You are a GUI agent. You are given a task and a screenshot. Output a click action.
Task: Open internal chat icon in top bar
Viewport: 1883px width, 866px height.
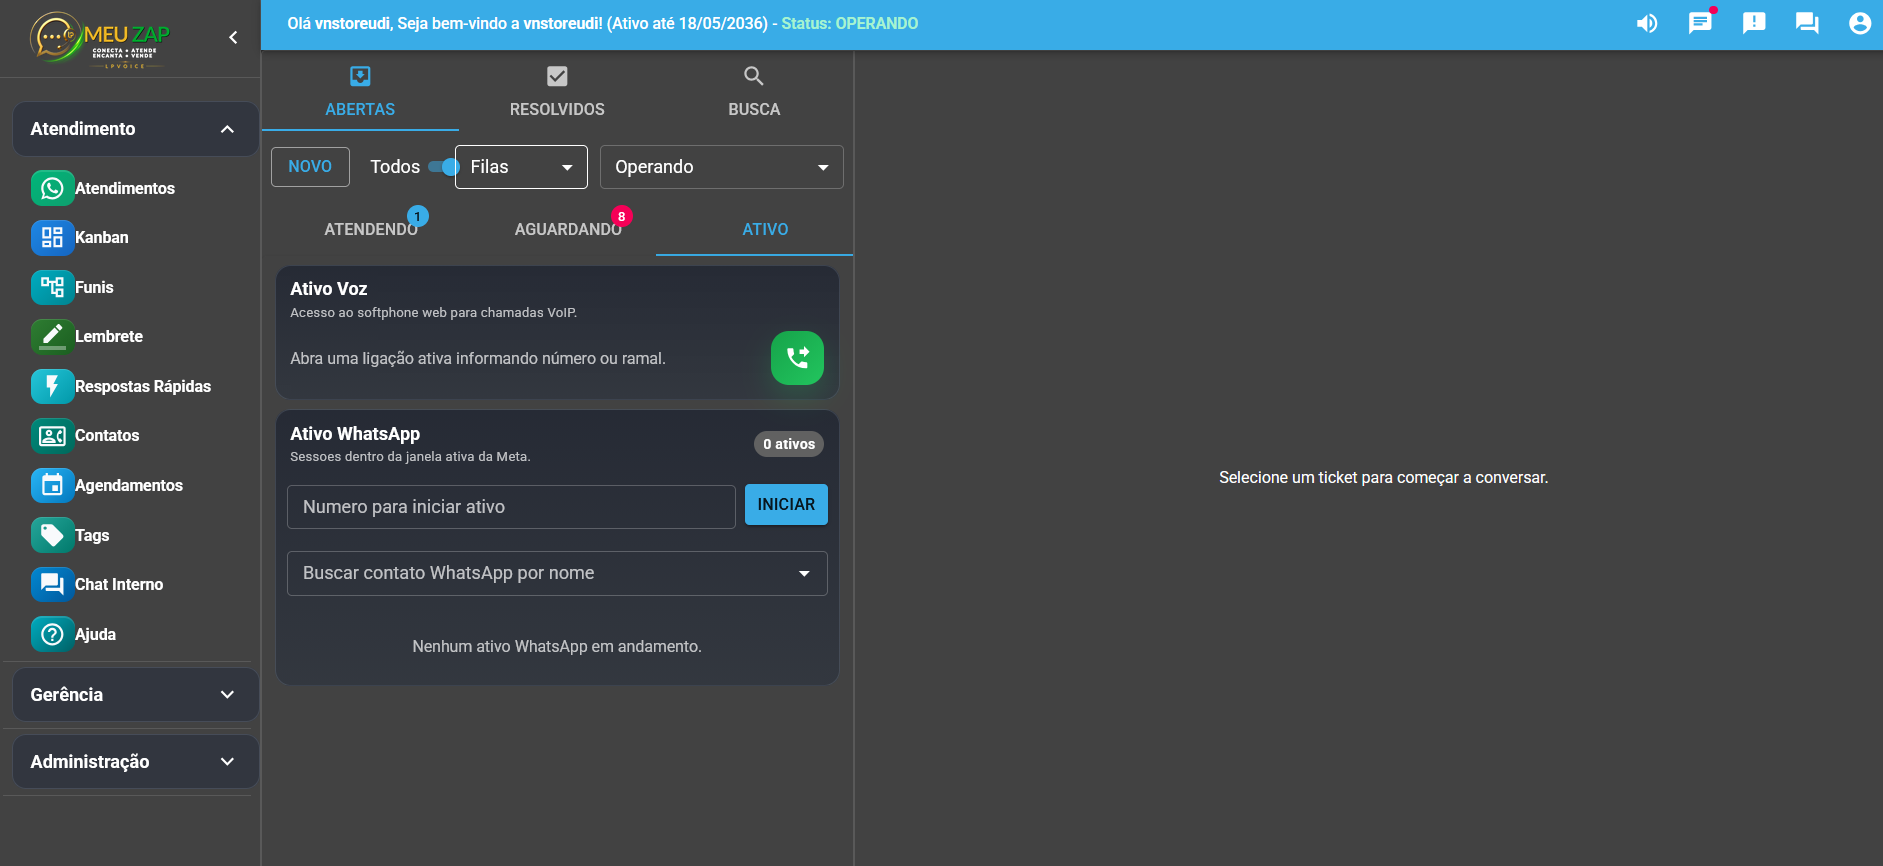point(1807,23)
